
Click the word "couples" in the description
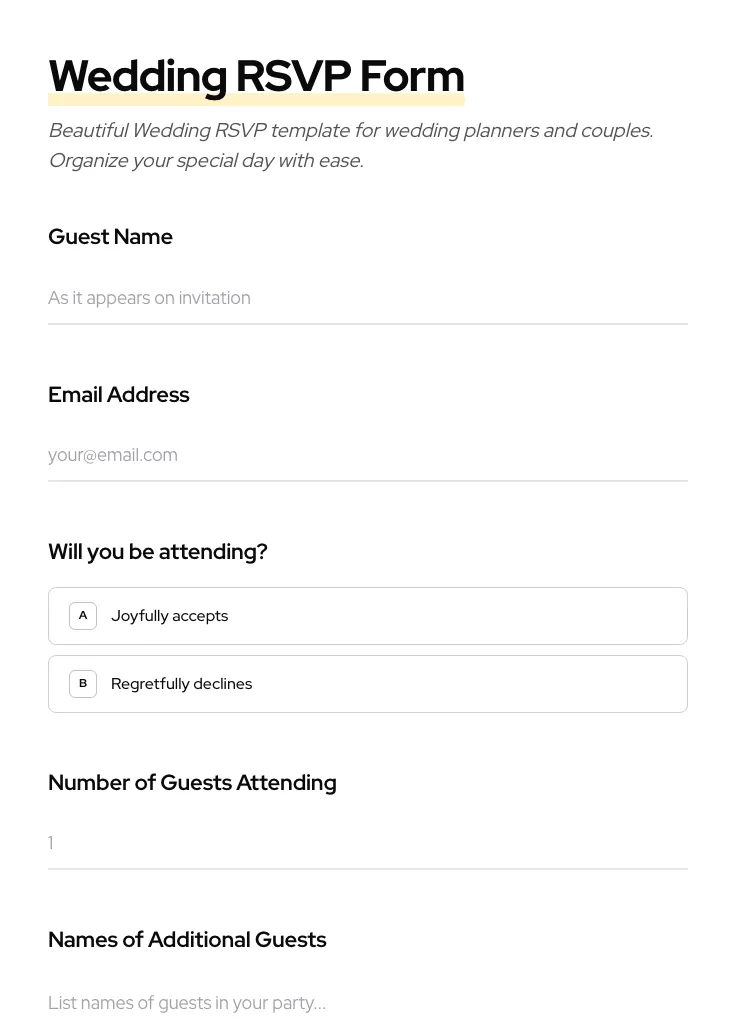tap(612, 131)
